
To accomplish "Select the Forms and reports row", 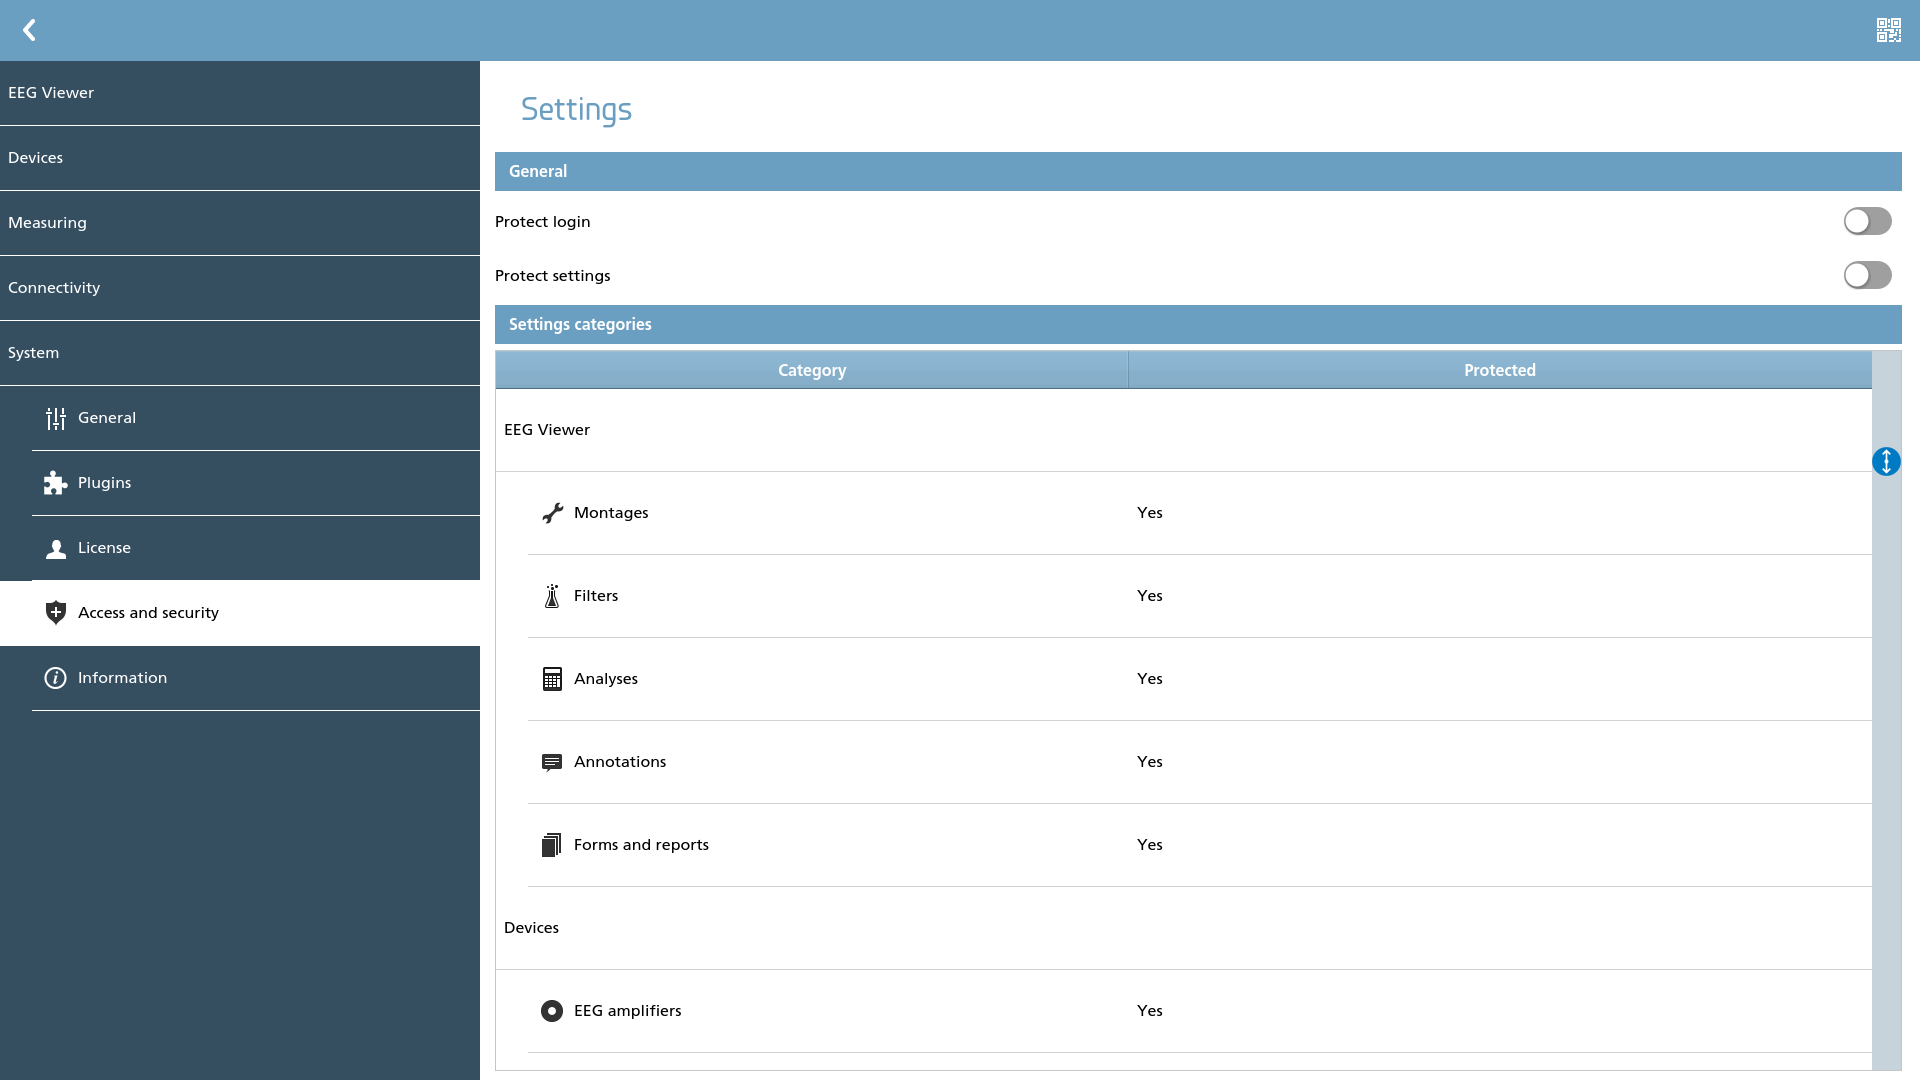I will [x=1200, y=845].
